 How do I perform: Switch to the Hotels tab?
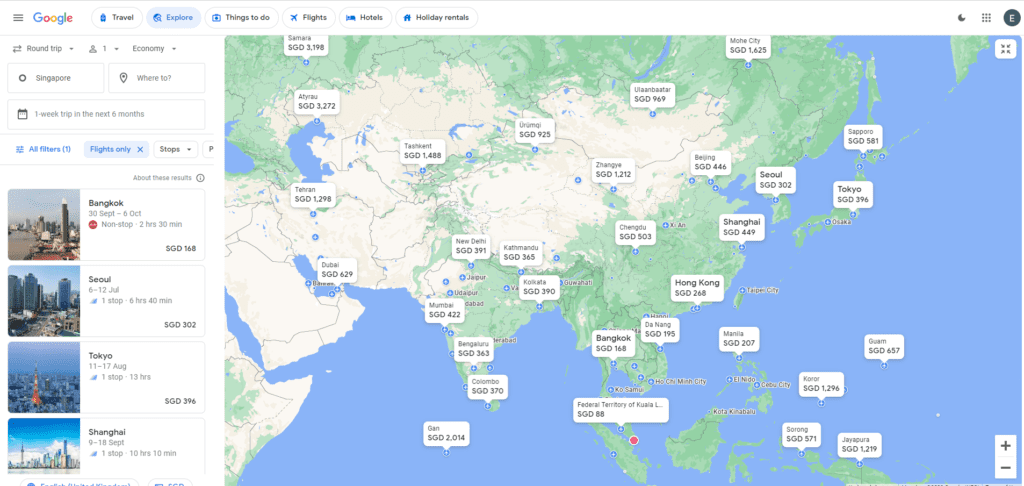pos(366,18)
